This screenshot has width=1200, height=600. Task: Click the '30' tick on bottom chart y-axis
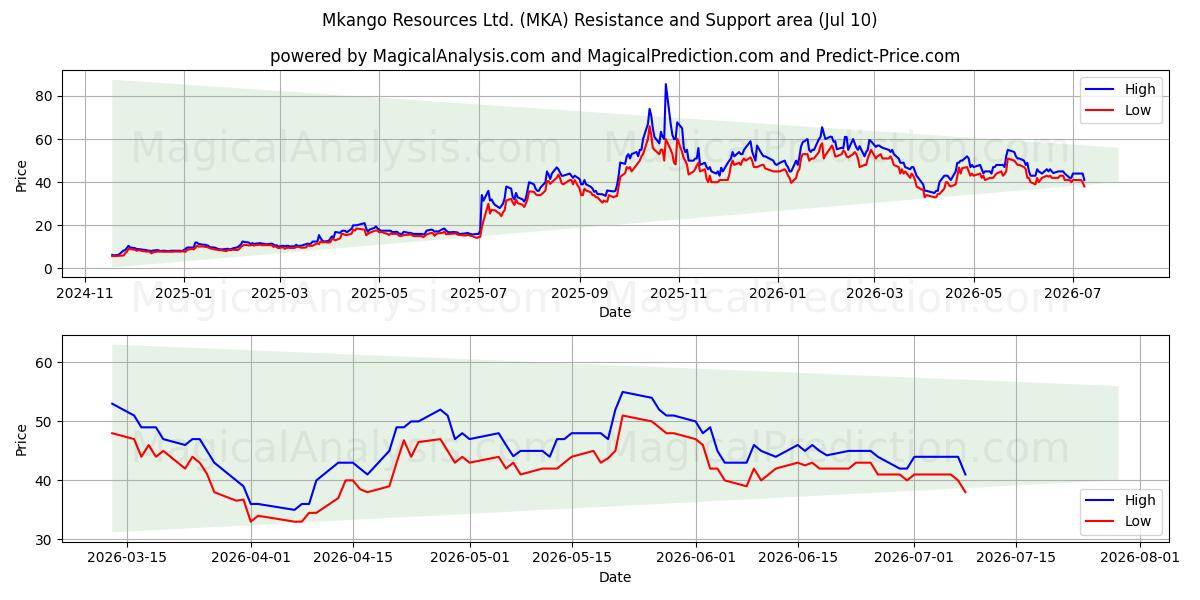tap(46, 540)
